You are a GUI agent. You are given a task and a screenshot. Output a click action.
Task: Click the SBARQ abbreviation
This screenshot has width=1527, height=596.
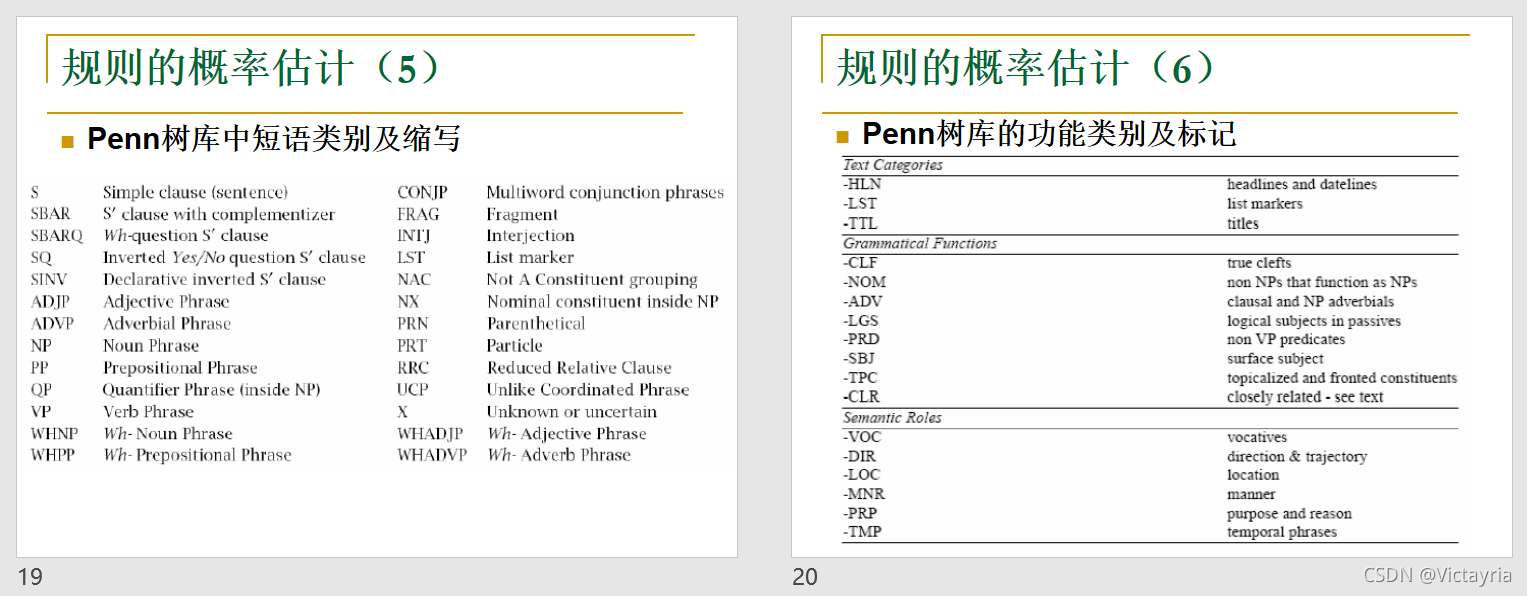tap(57, 236)
